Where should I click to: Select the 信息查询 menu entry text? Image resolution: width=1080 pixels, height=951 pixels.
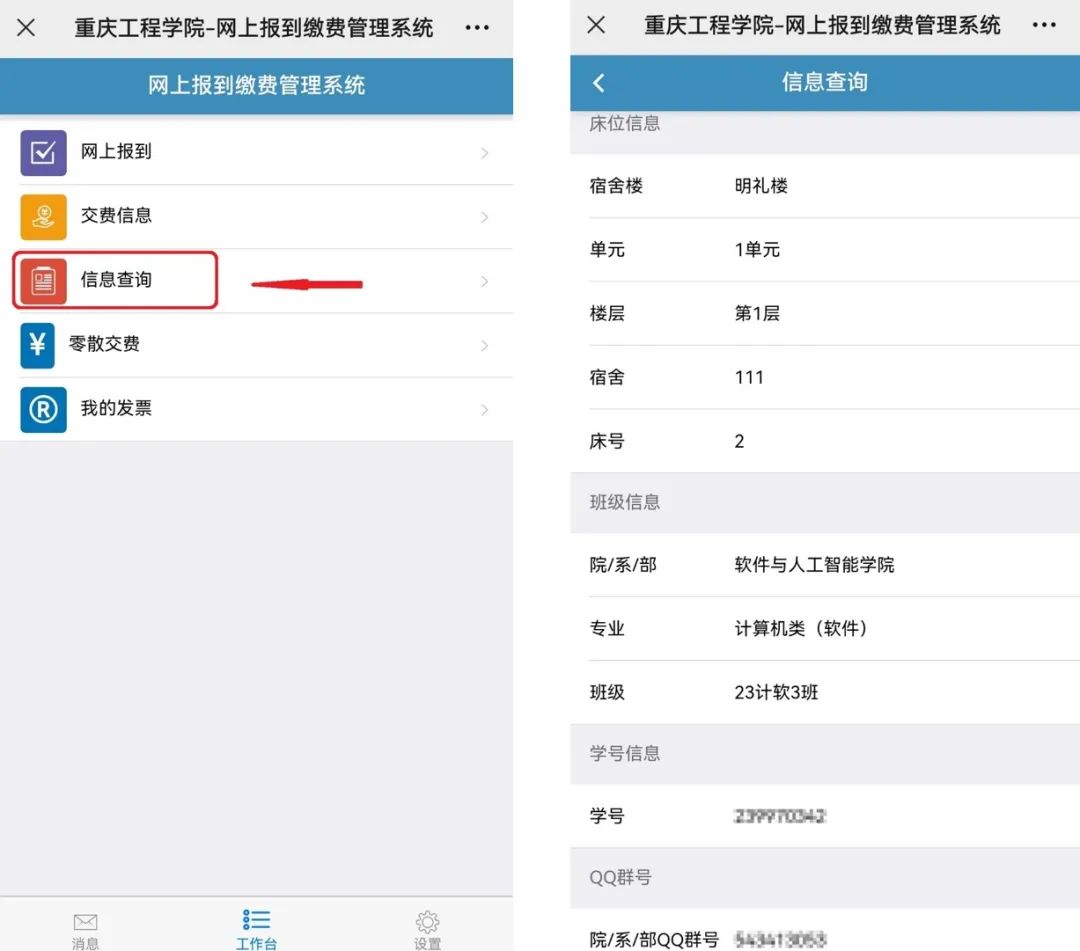pos(116,280)
